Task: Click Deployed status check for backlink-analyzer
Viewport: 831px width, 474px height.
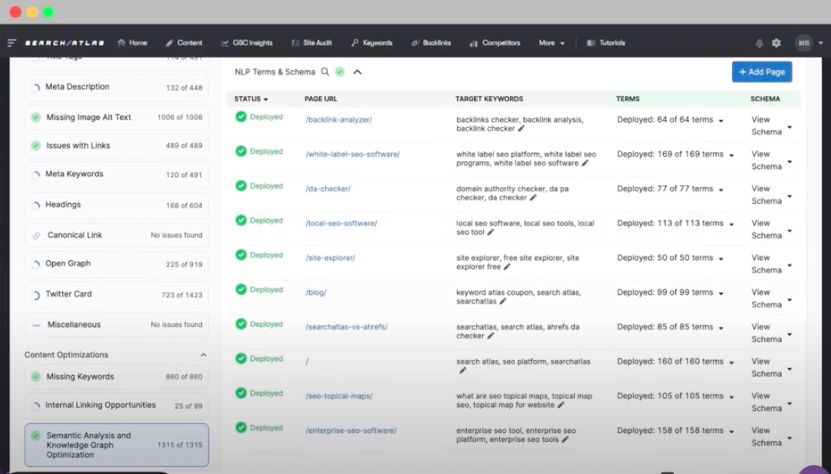Action: pos(241,117)
